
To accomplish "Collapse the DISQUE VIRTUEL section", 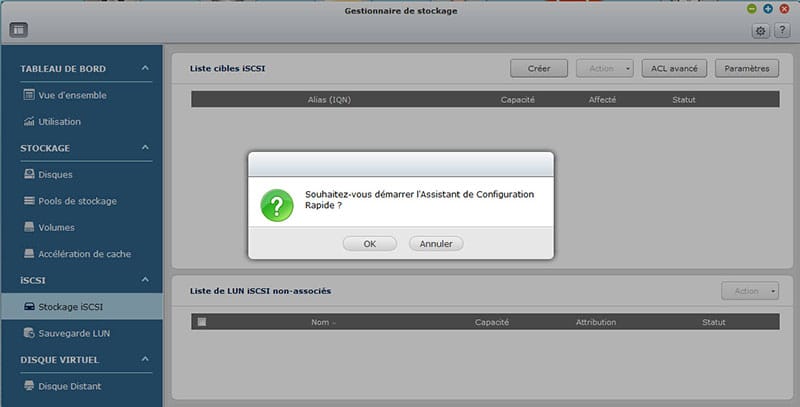I will coord(145,359).
